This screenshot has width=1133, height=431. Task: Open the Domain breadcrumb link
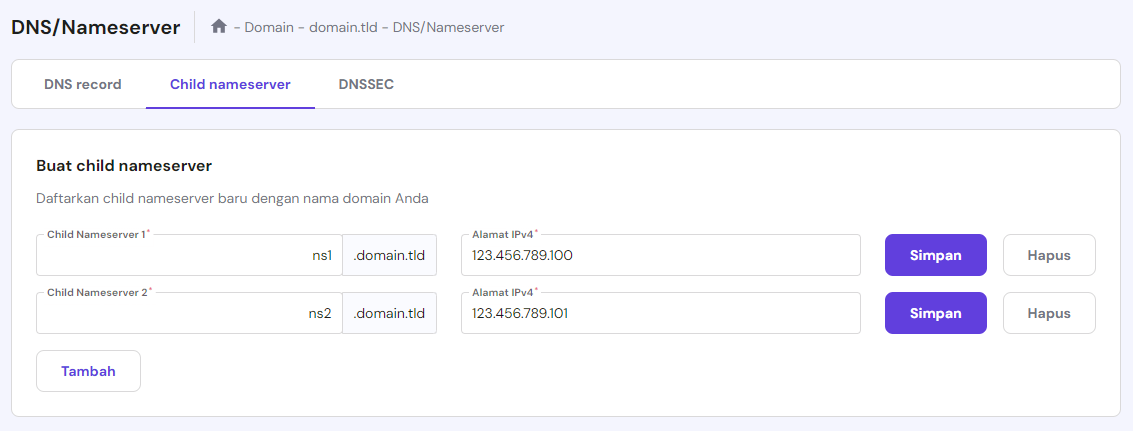pyautogui.click(x=269, y=27)
